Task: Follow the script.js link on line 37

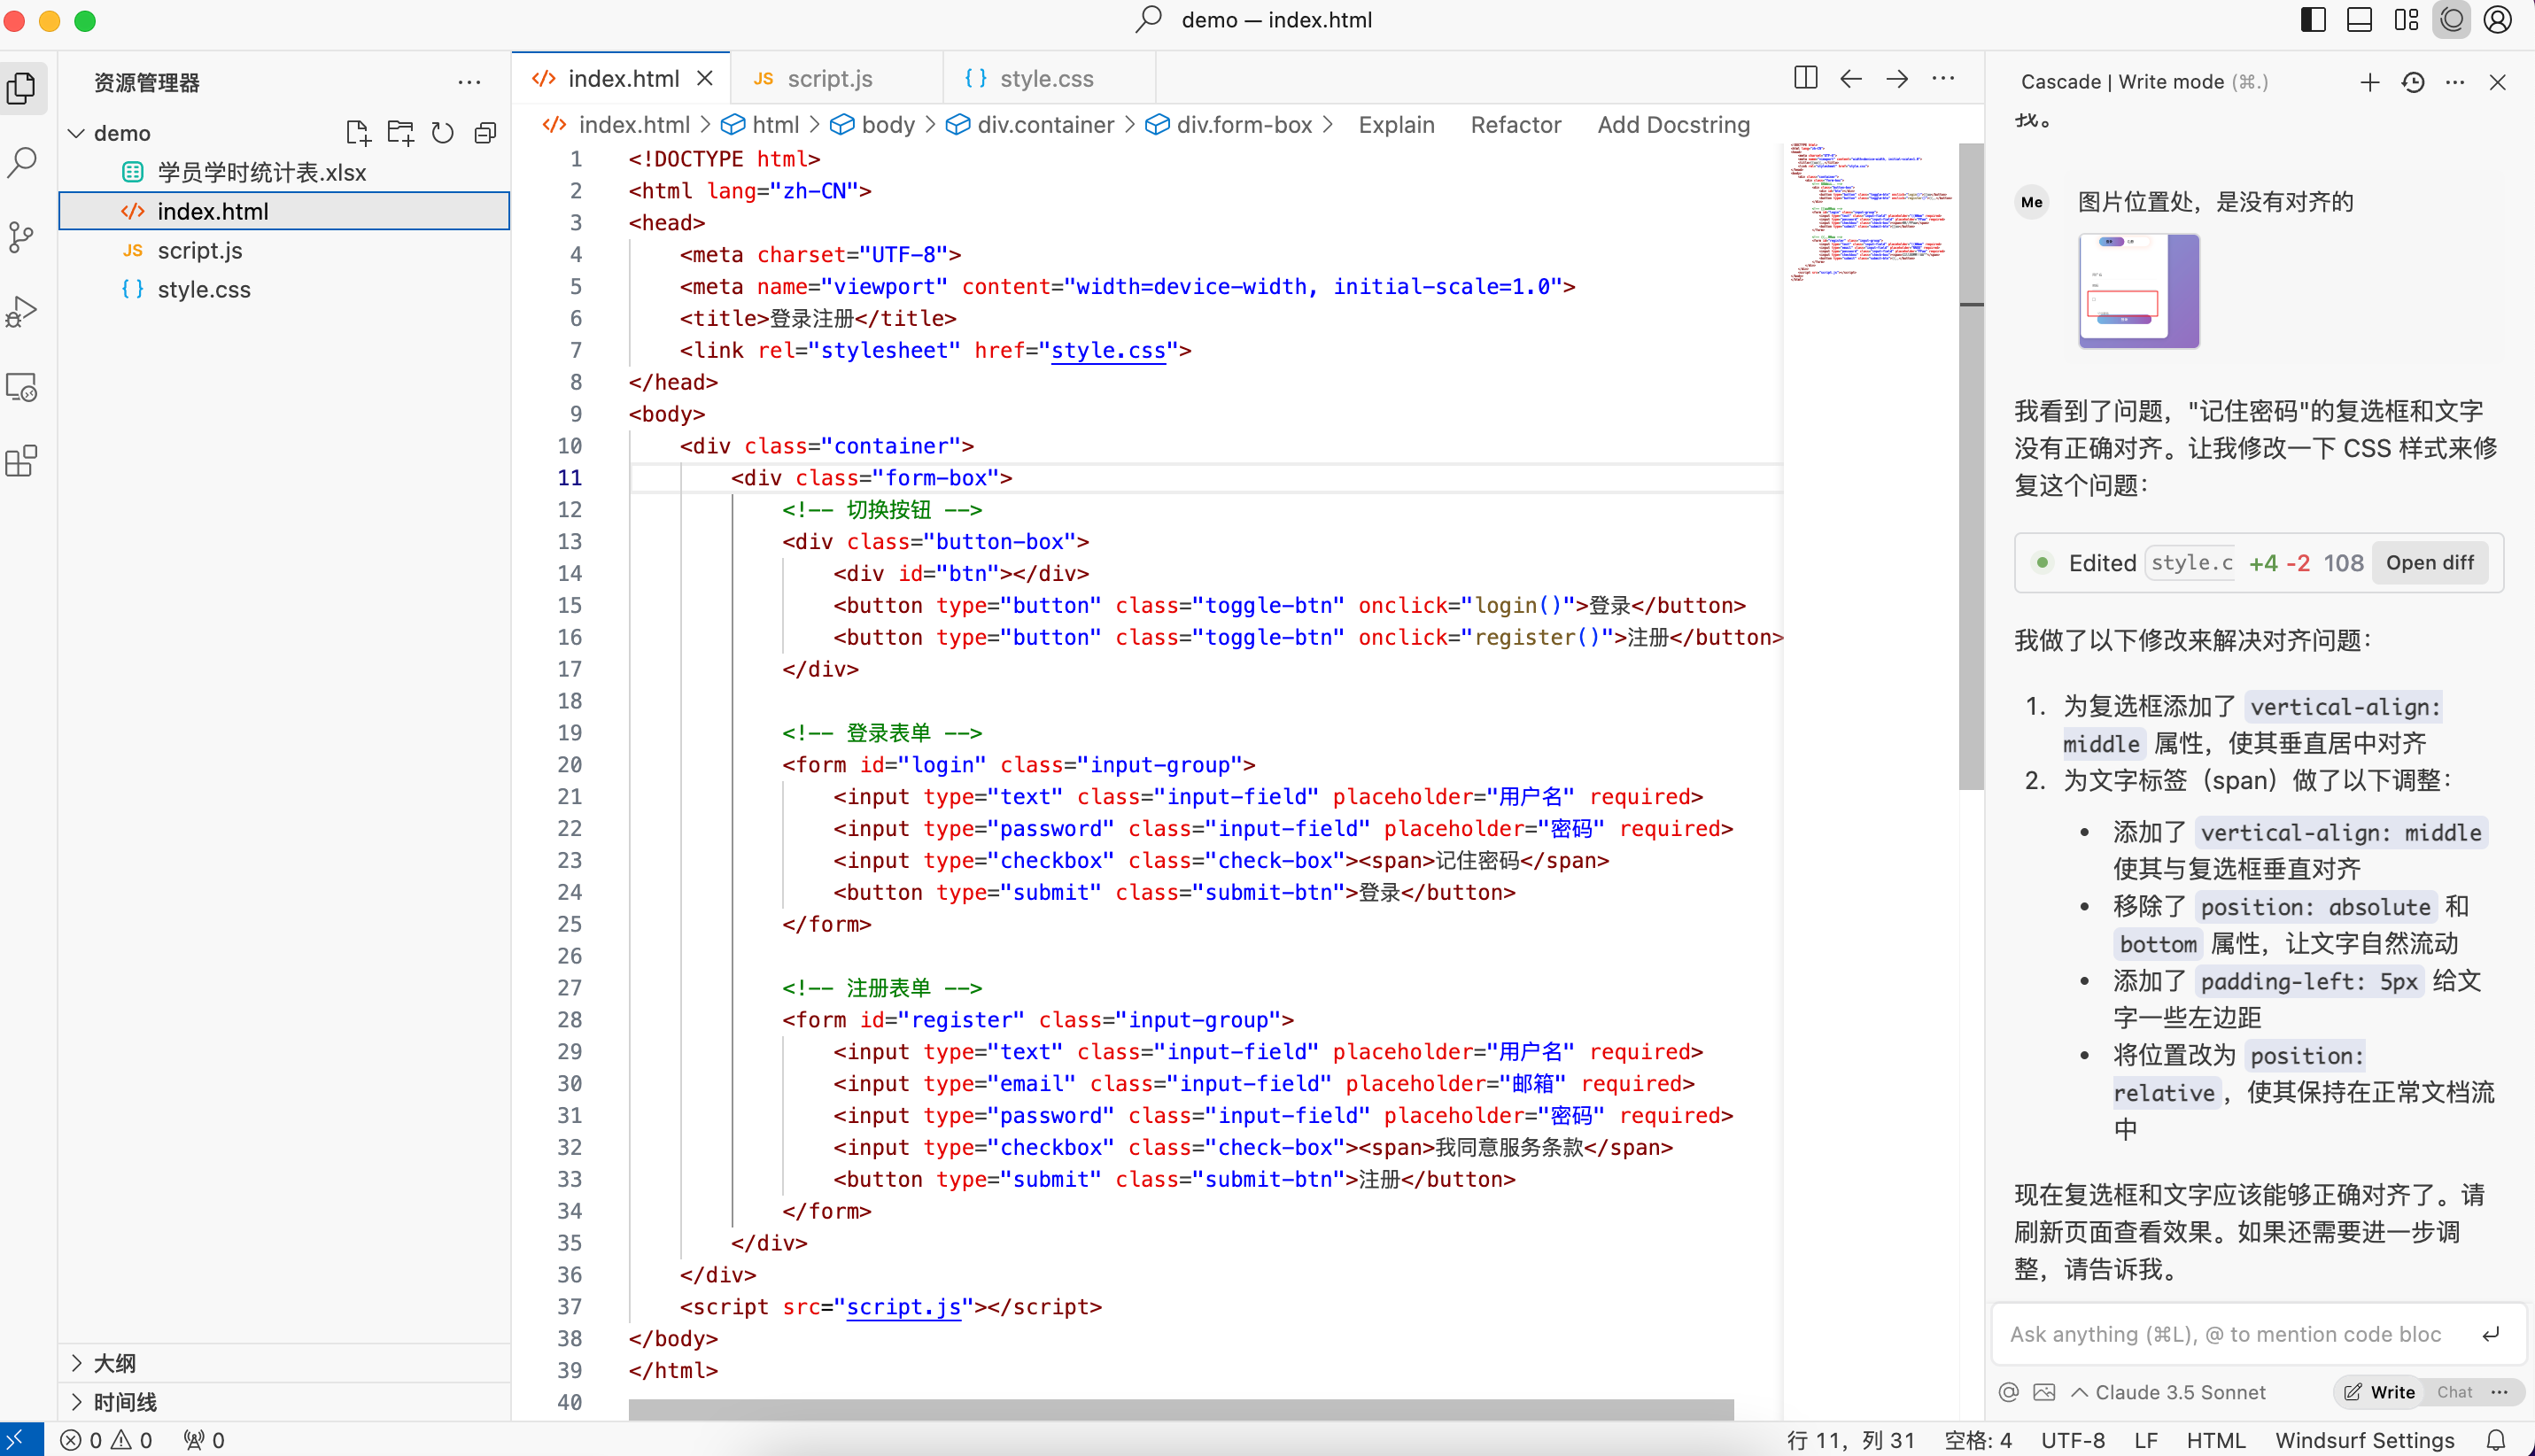Action: [903, 1306]
